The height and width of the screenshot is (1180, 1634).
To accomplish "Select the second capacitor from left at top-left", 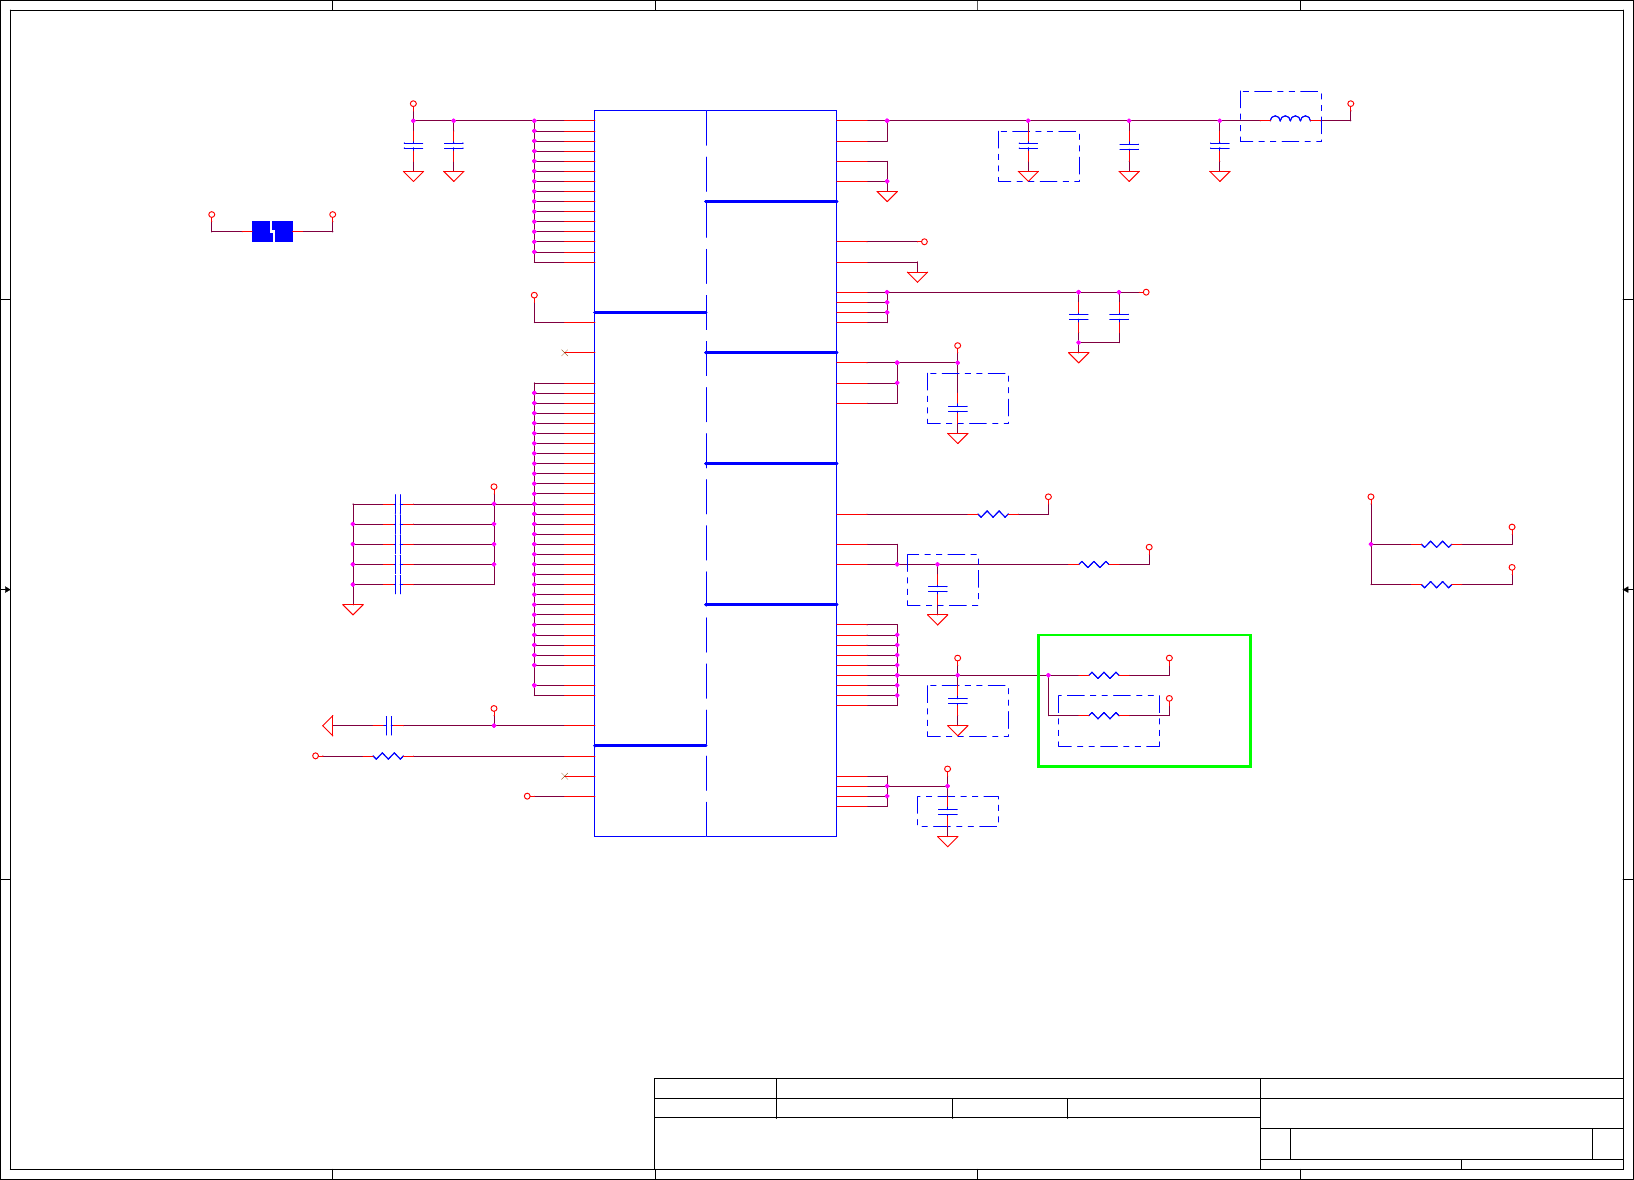I will [453, 146].
